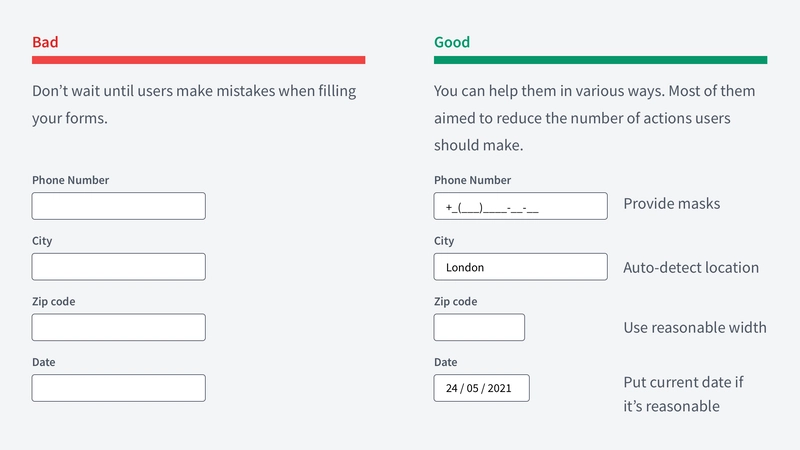Select the empty City field under Bad

[118, 267]
